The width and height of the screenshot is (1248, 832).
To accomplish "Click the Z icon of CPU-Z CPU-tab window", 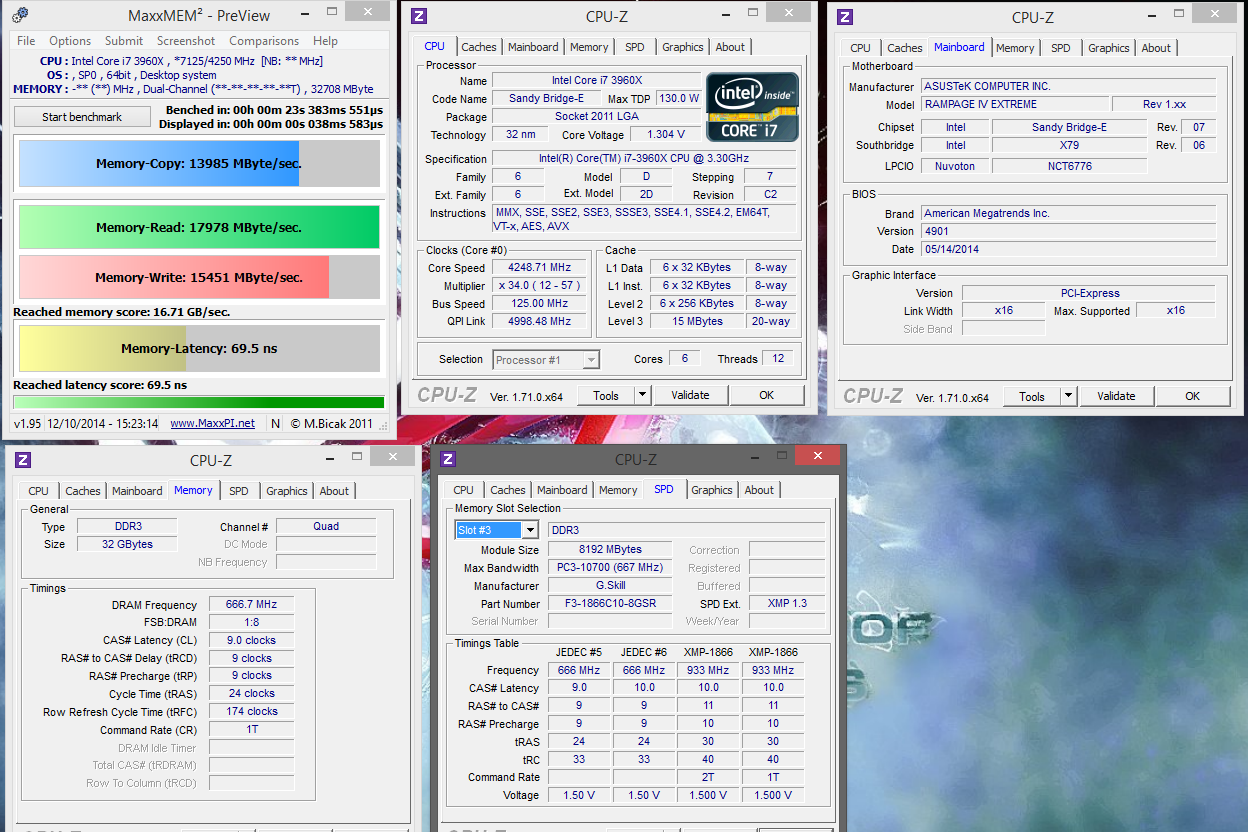I will [x=419, y=16].
